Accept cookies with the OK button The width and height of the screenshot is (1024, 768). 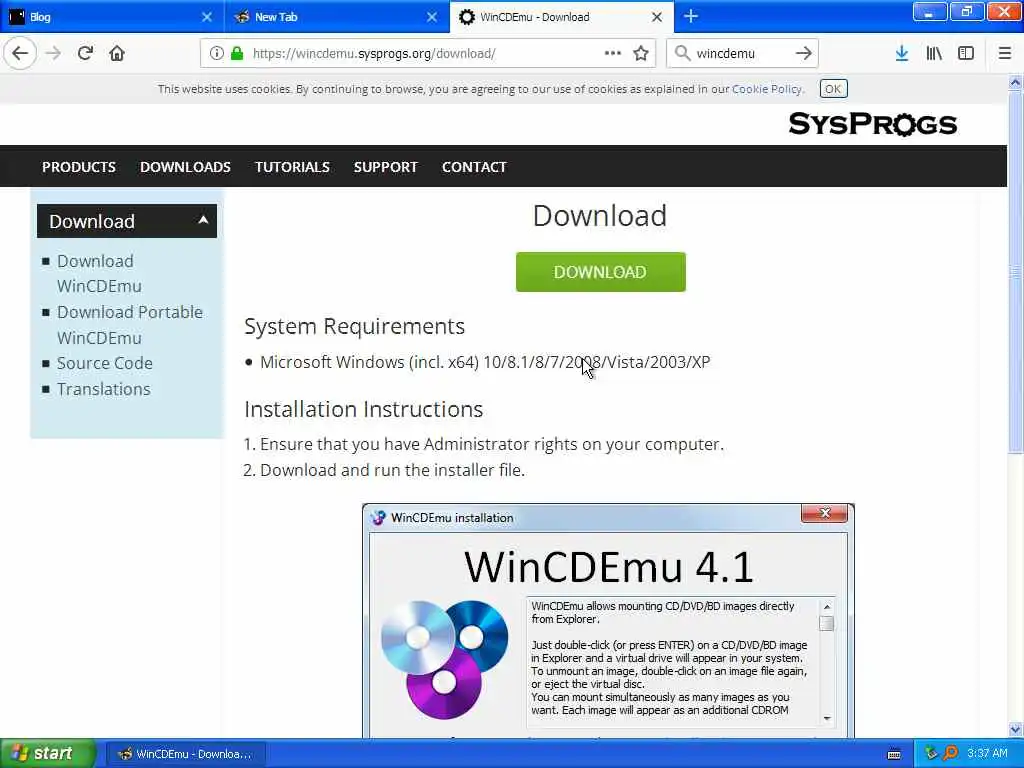(833, 89)
